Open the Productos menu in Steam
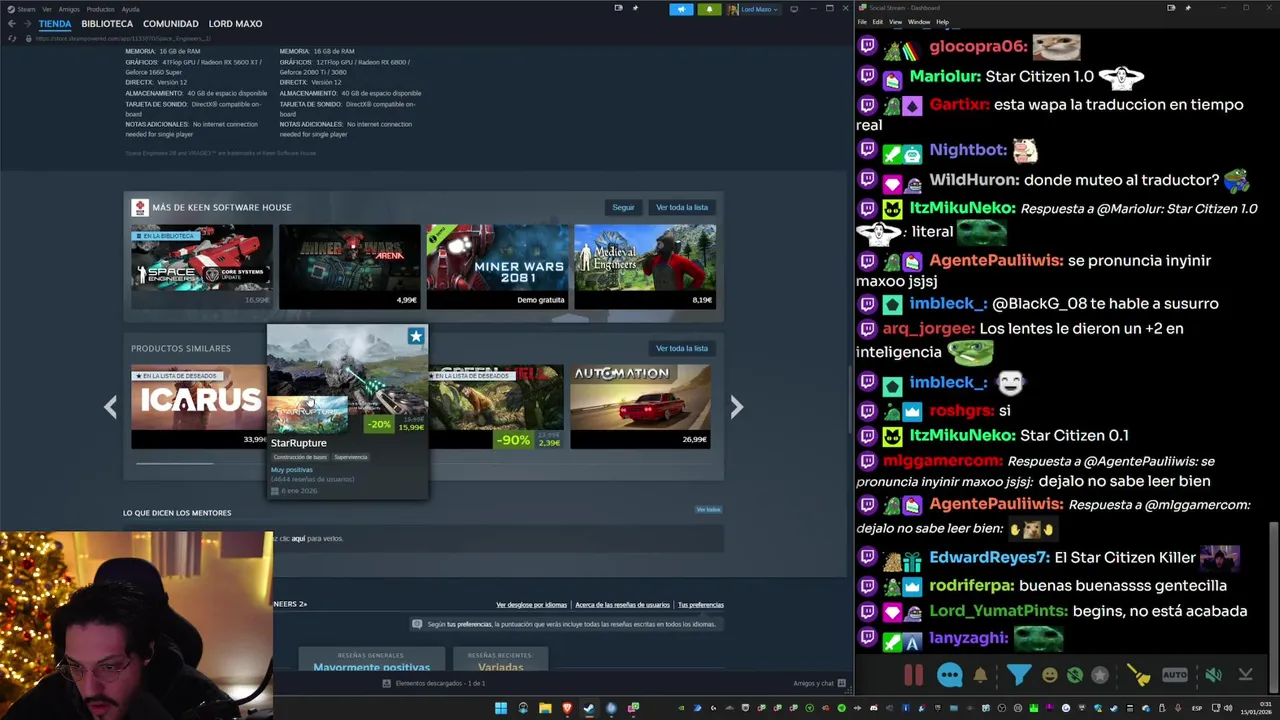The image size is (1280, 720). point(100,9)
